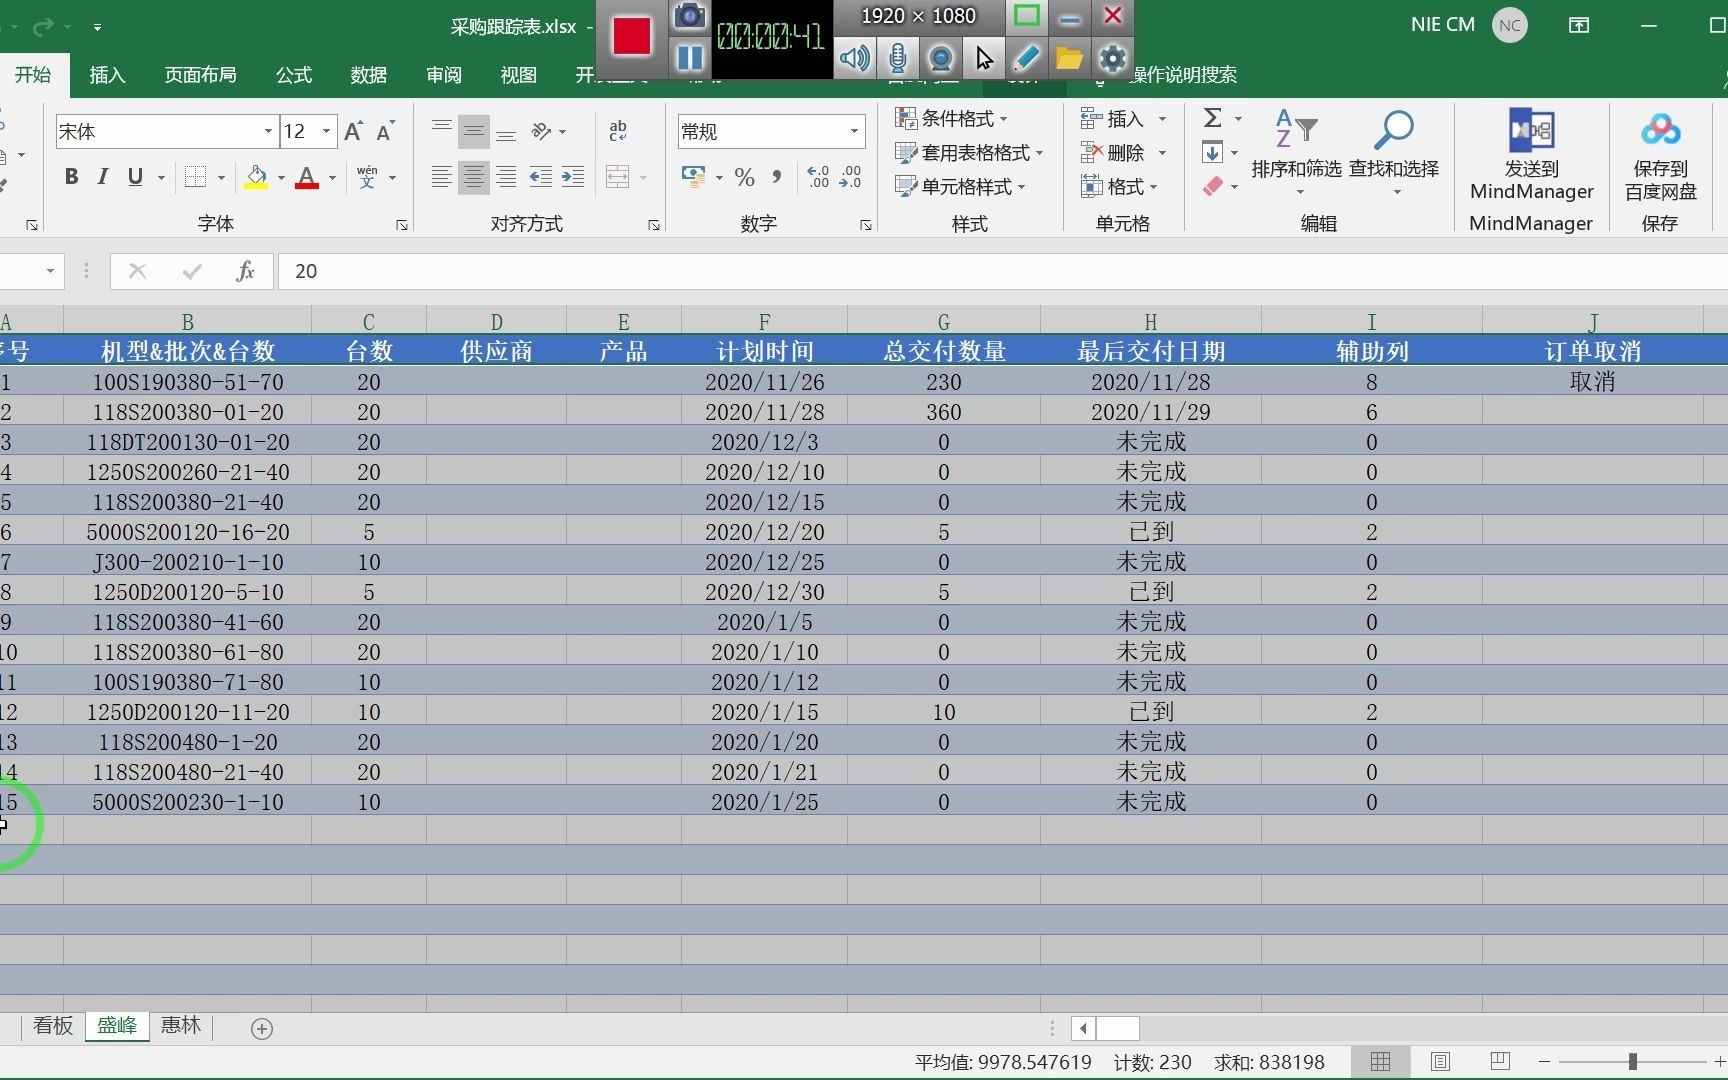Adjust the zoom slider handle
The height and width of the screenshot is (1080, 1728).
(x=1632, y=1062)
